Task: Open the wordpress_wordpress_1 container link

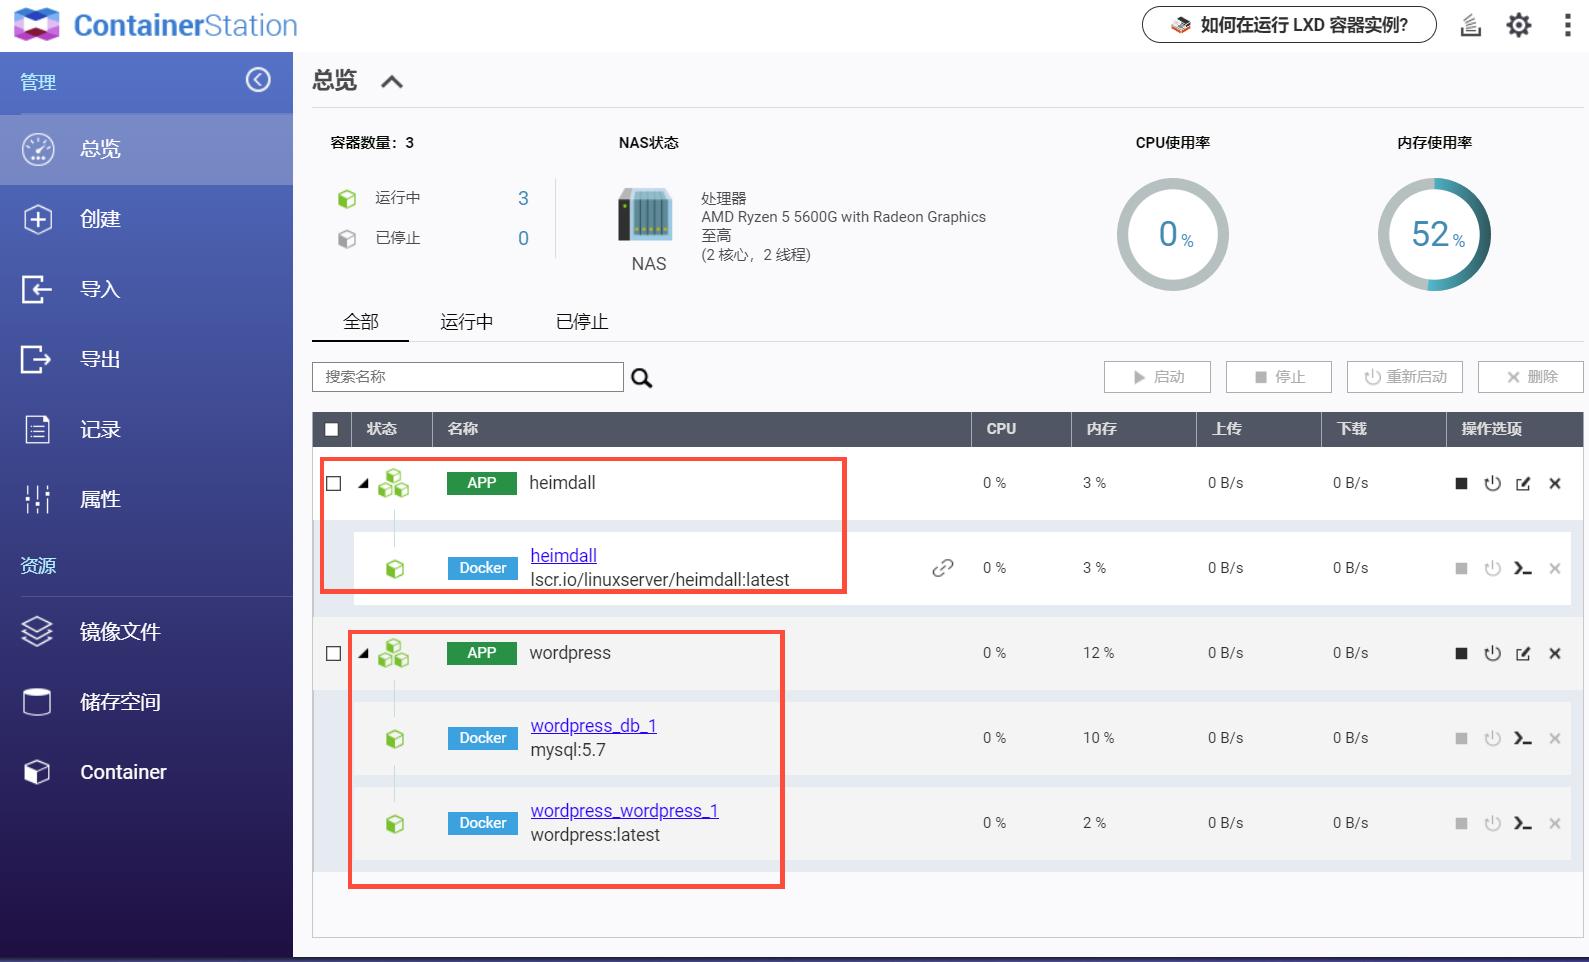Action: 624,810
